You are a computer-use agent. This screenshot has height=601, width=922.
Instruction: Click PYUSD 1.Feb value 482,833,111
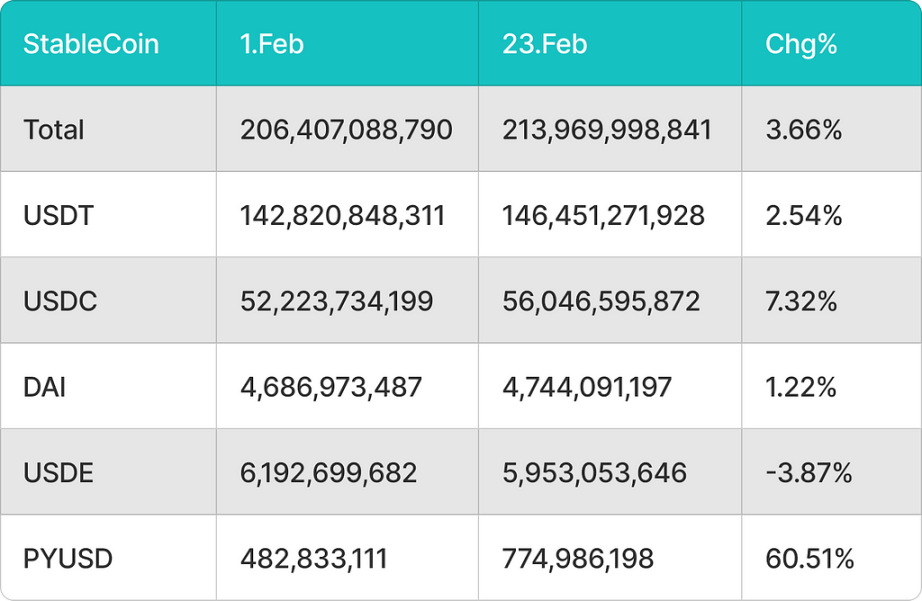[314, 559]
